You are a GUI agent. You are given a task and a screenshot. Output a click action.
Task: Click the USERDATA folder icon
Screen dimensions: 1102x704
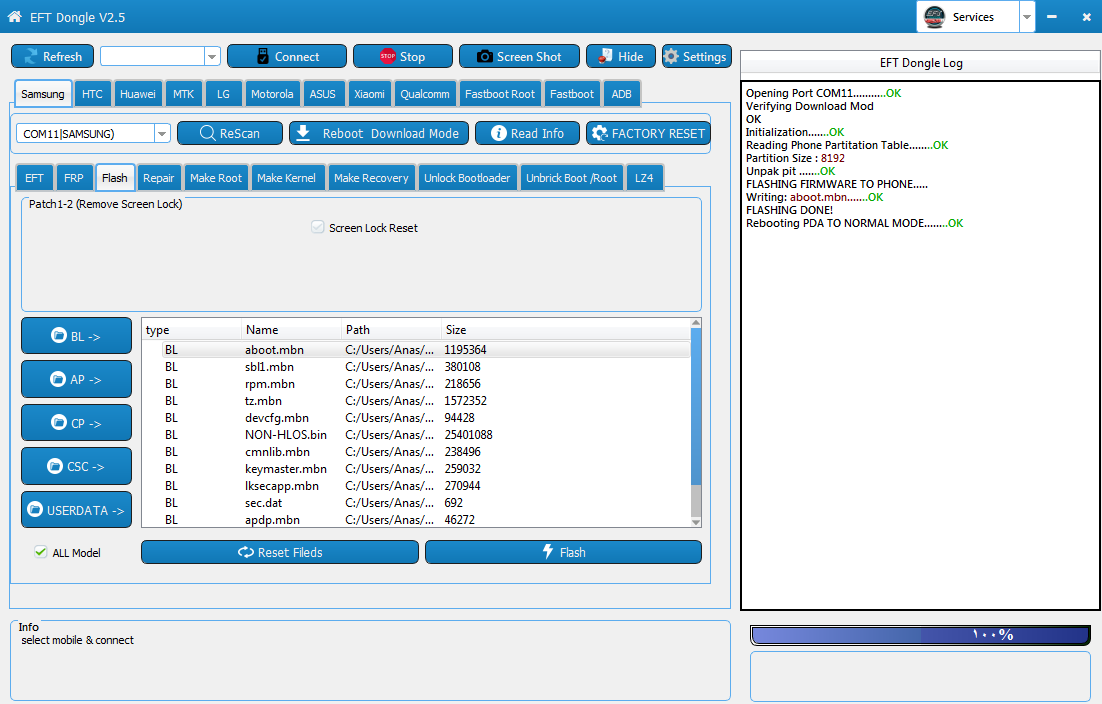pyautogui.click(x=34, y=509)
